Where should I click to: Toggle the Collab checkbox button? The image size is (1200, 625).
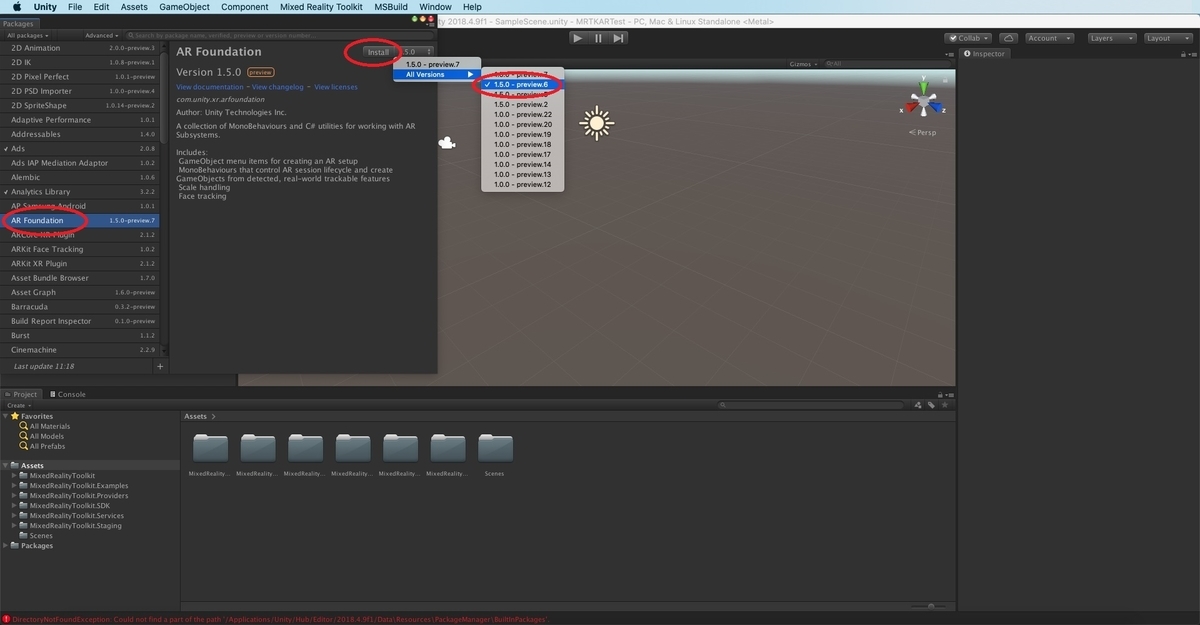pyautogui.click(x=968, y=38)
